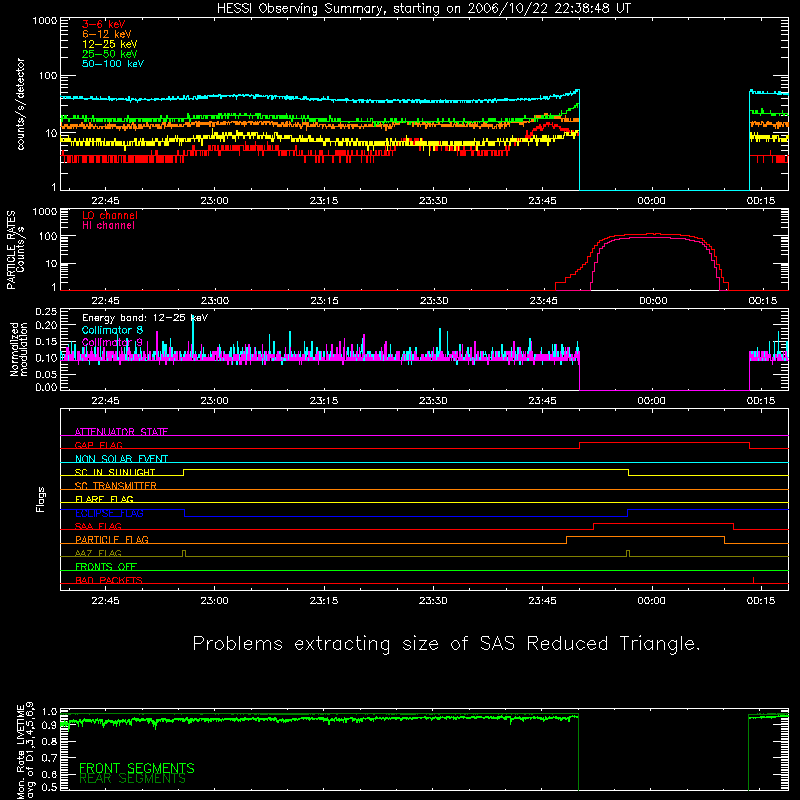800x800 pixels.
Task: Click the first AAZ FLAG pulse near 22:55
Action: (x=184, y=554)
